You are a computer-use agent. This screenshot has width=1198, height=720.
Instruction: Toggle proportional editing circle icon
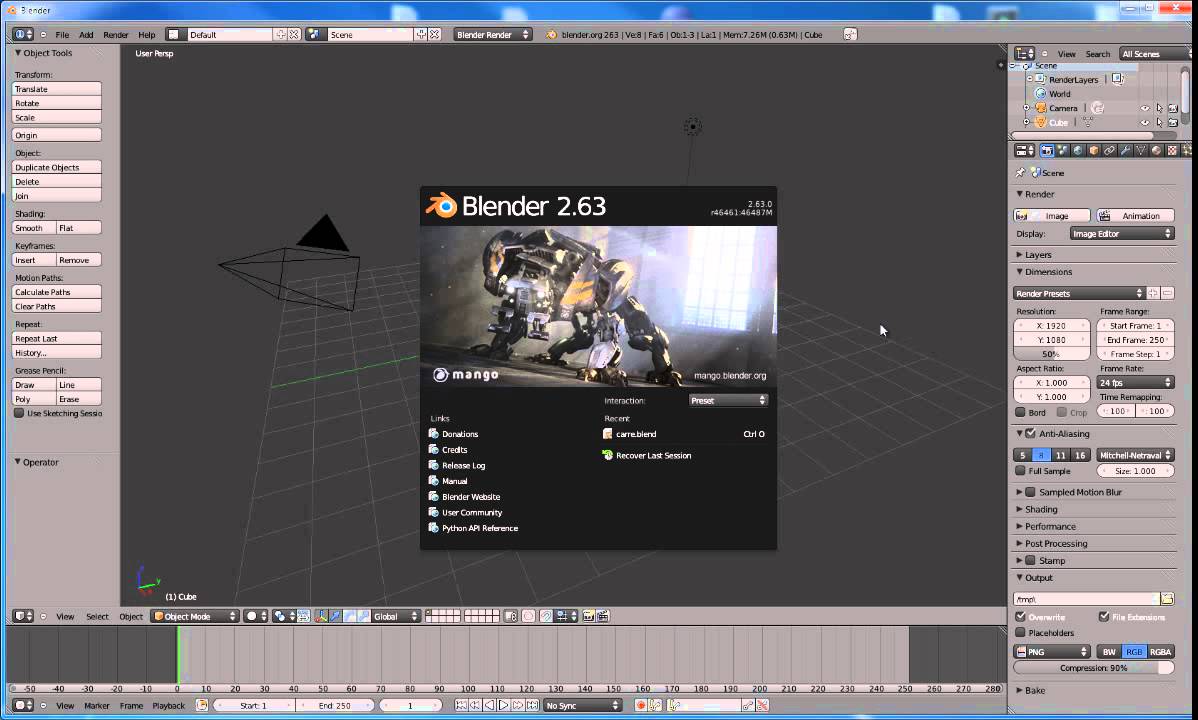[x=528, y=616]
